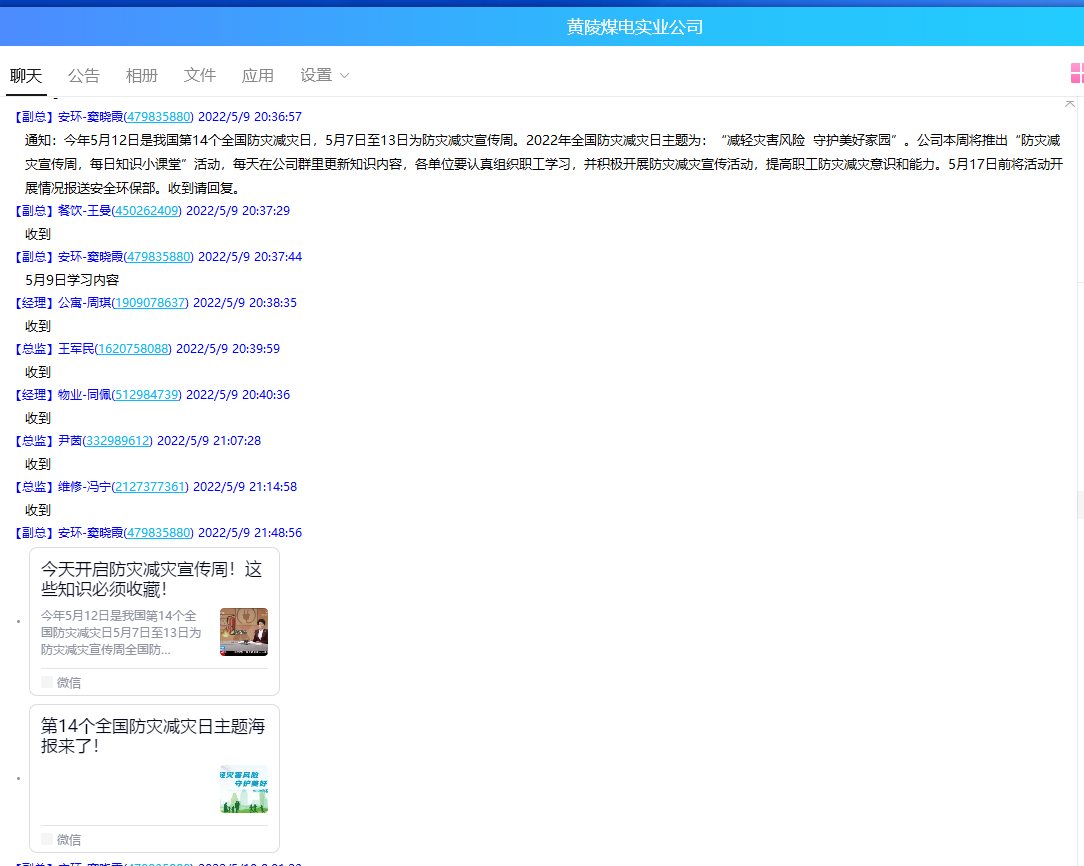Viewport: 1084px width, 866px height.
Task: Click the 通知 message about 防灾减灾日
Action: (543, 164)
